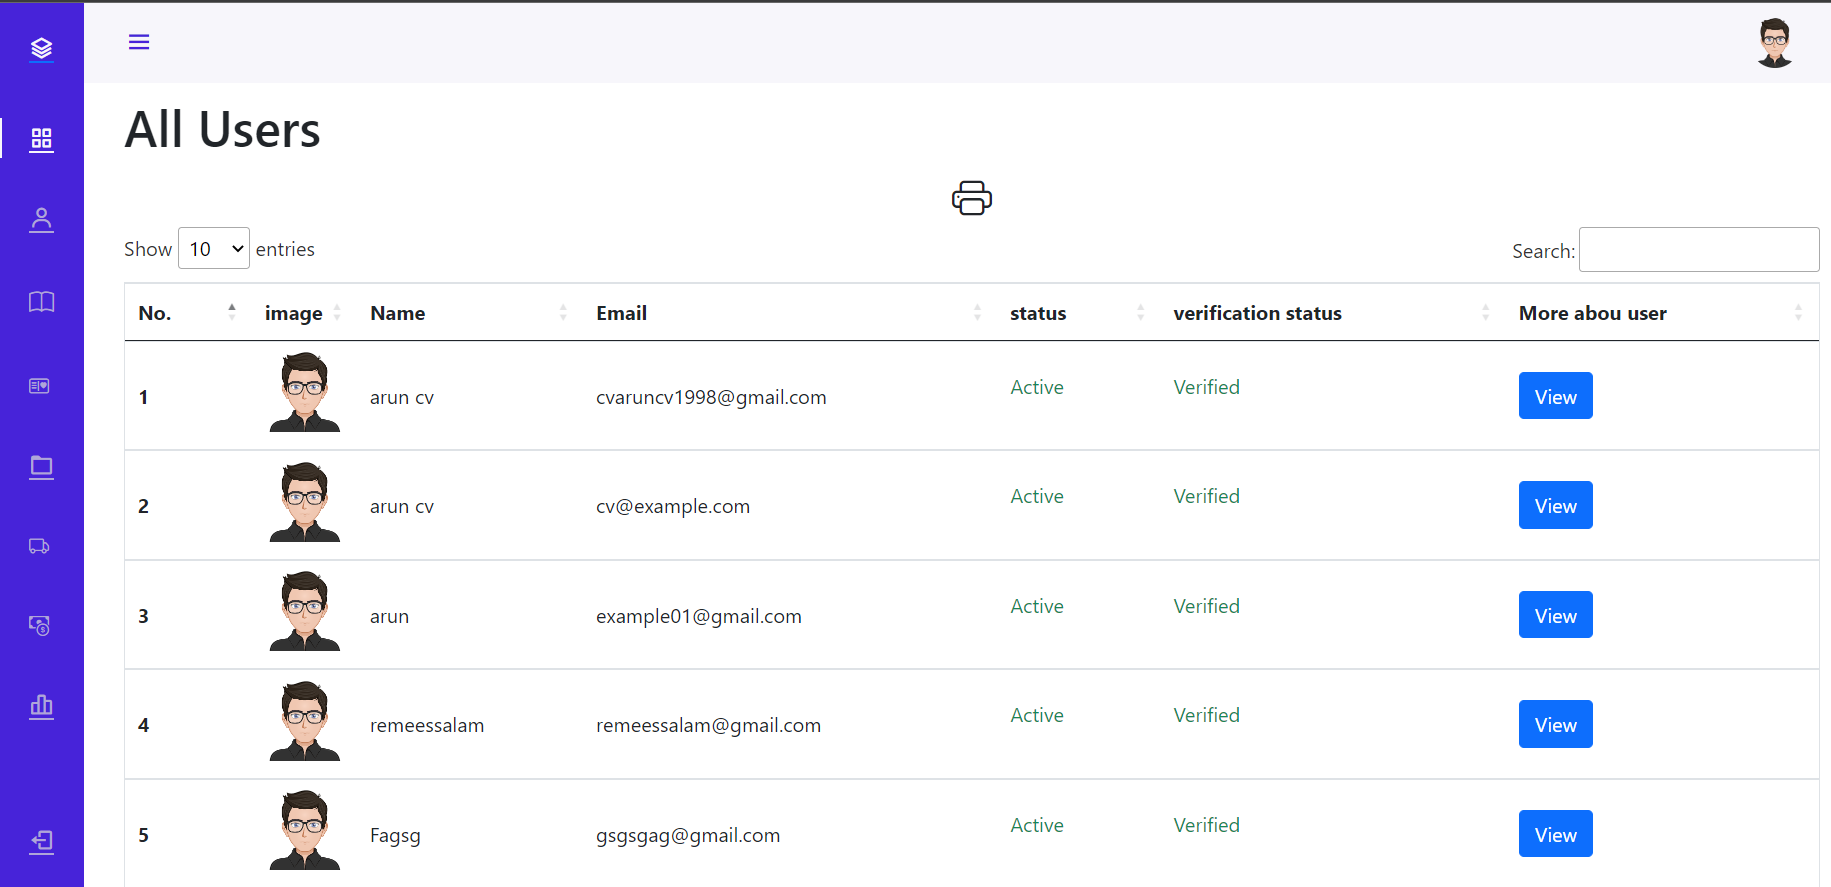
Task: Click the layers logo icon in sidebar
Action: point(41,48)
